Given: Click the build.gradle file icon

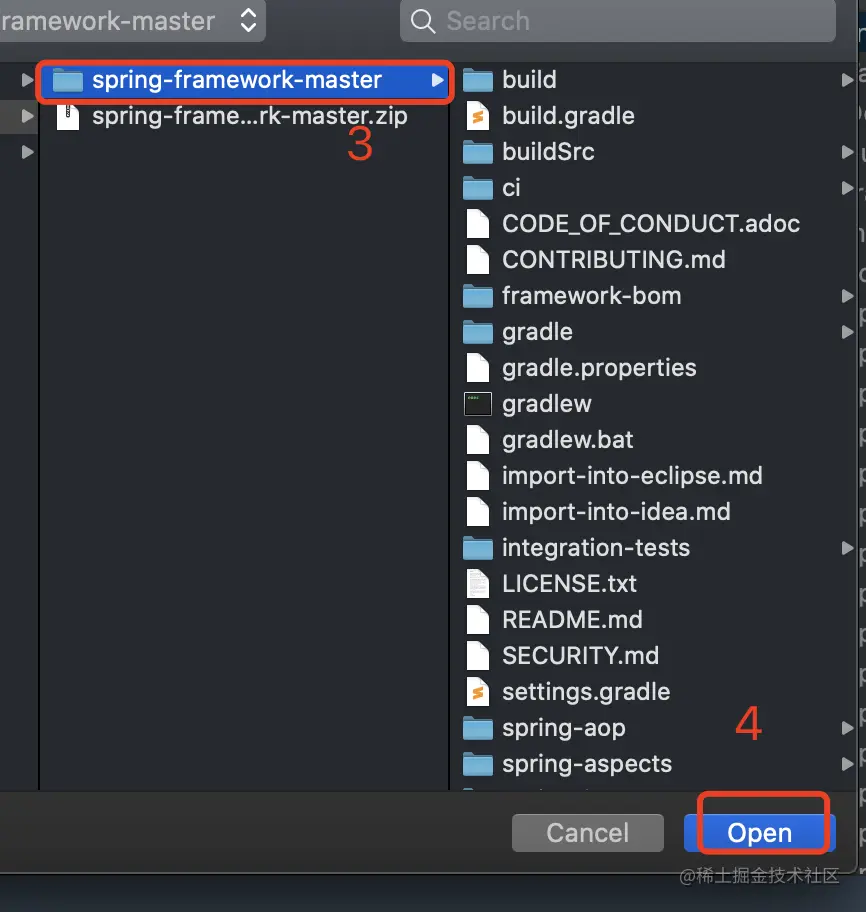Looking at the screenshot, I should (477, 116).
